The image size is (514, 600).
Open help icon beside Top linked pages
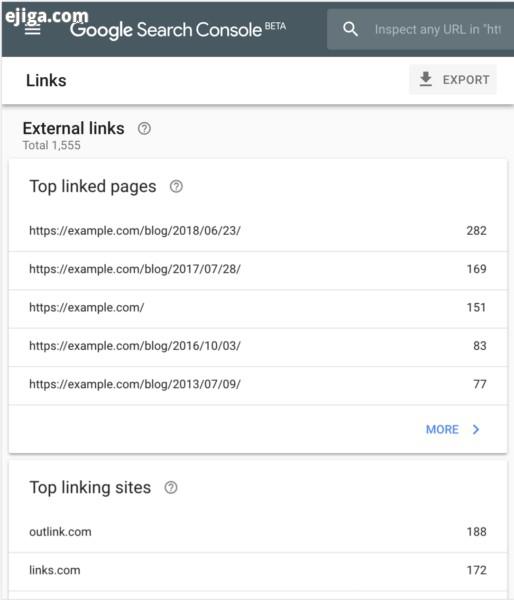(176, 187)
